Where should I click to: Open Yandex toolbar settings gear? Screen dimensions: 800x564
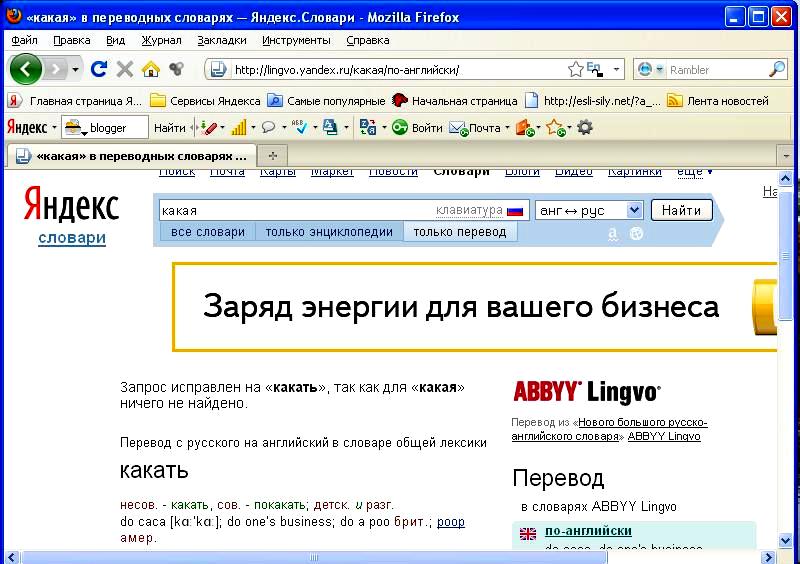pyautogui.click(x=585, y=127)
